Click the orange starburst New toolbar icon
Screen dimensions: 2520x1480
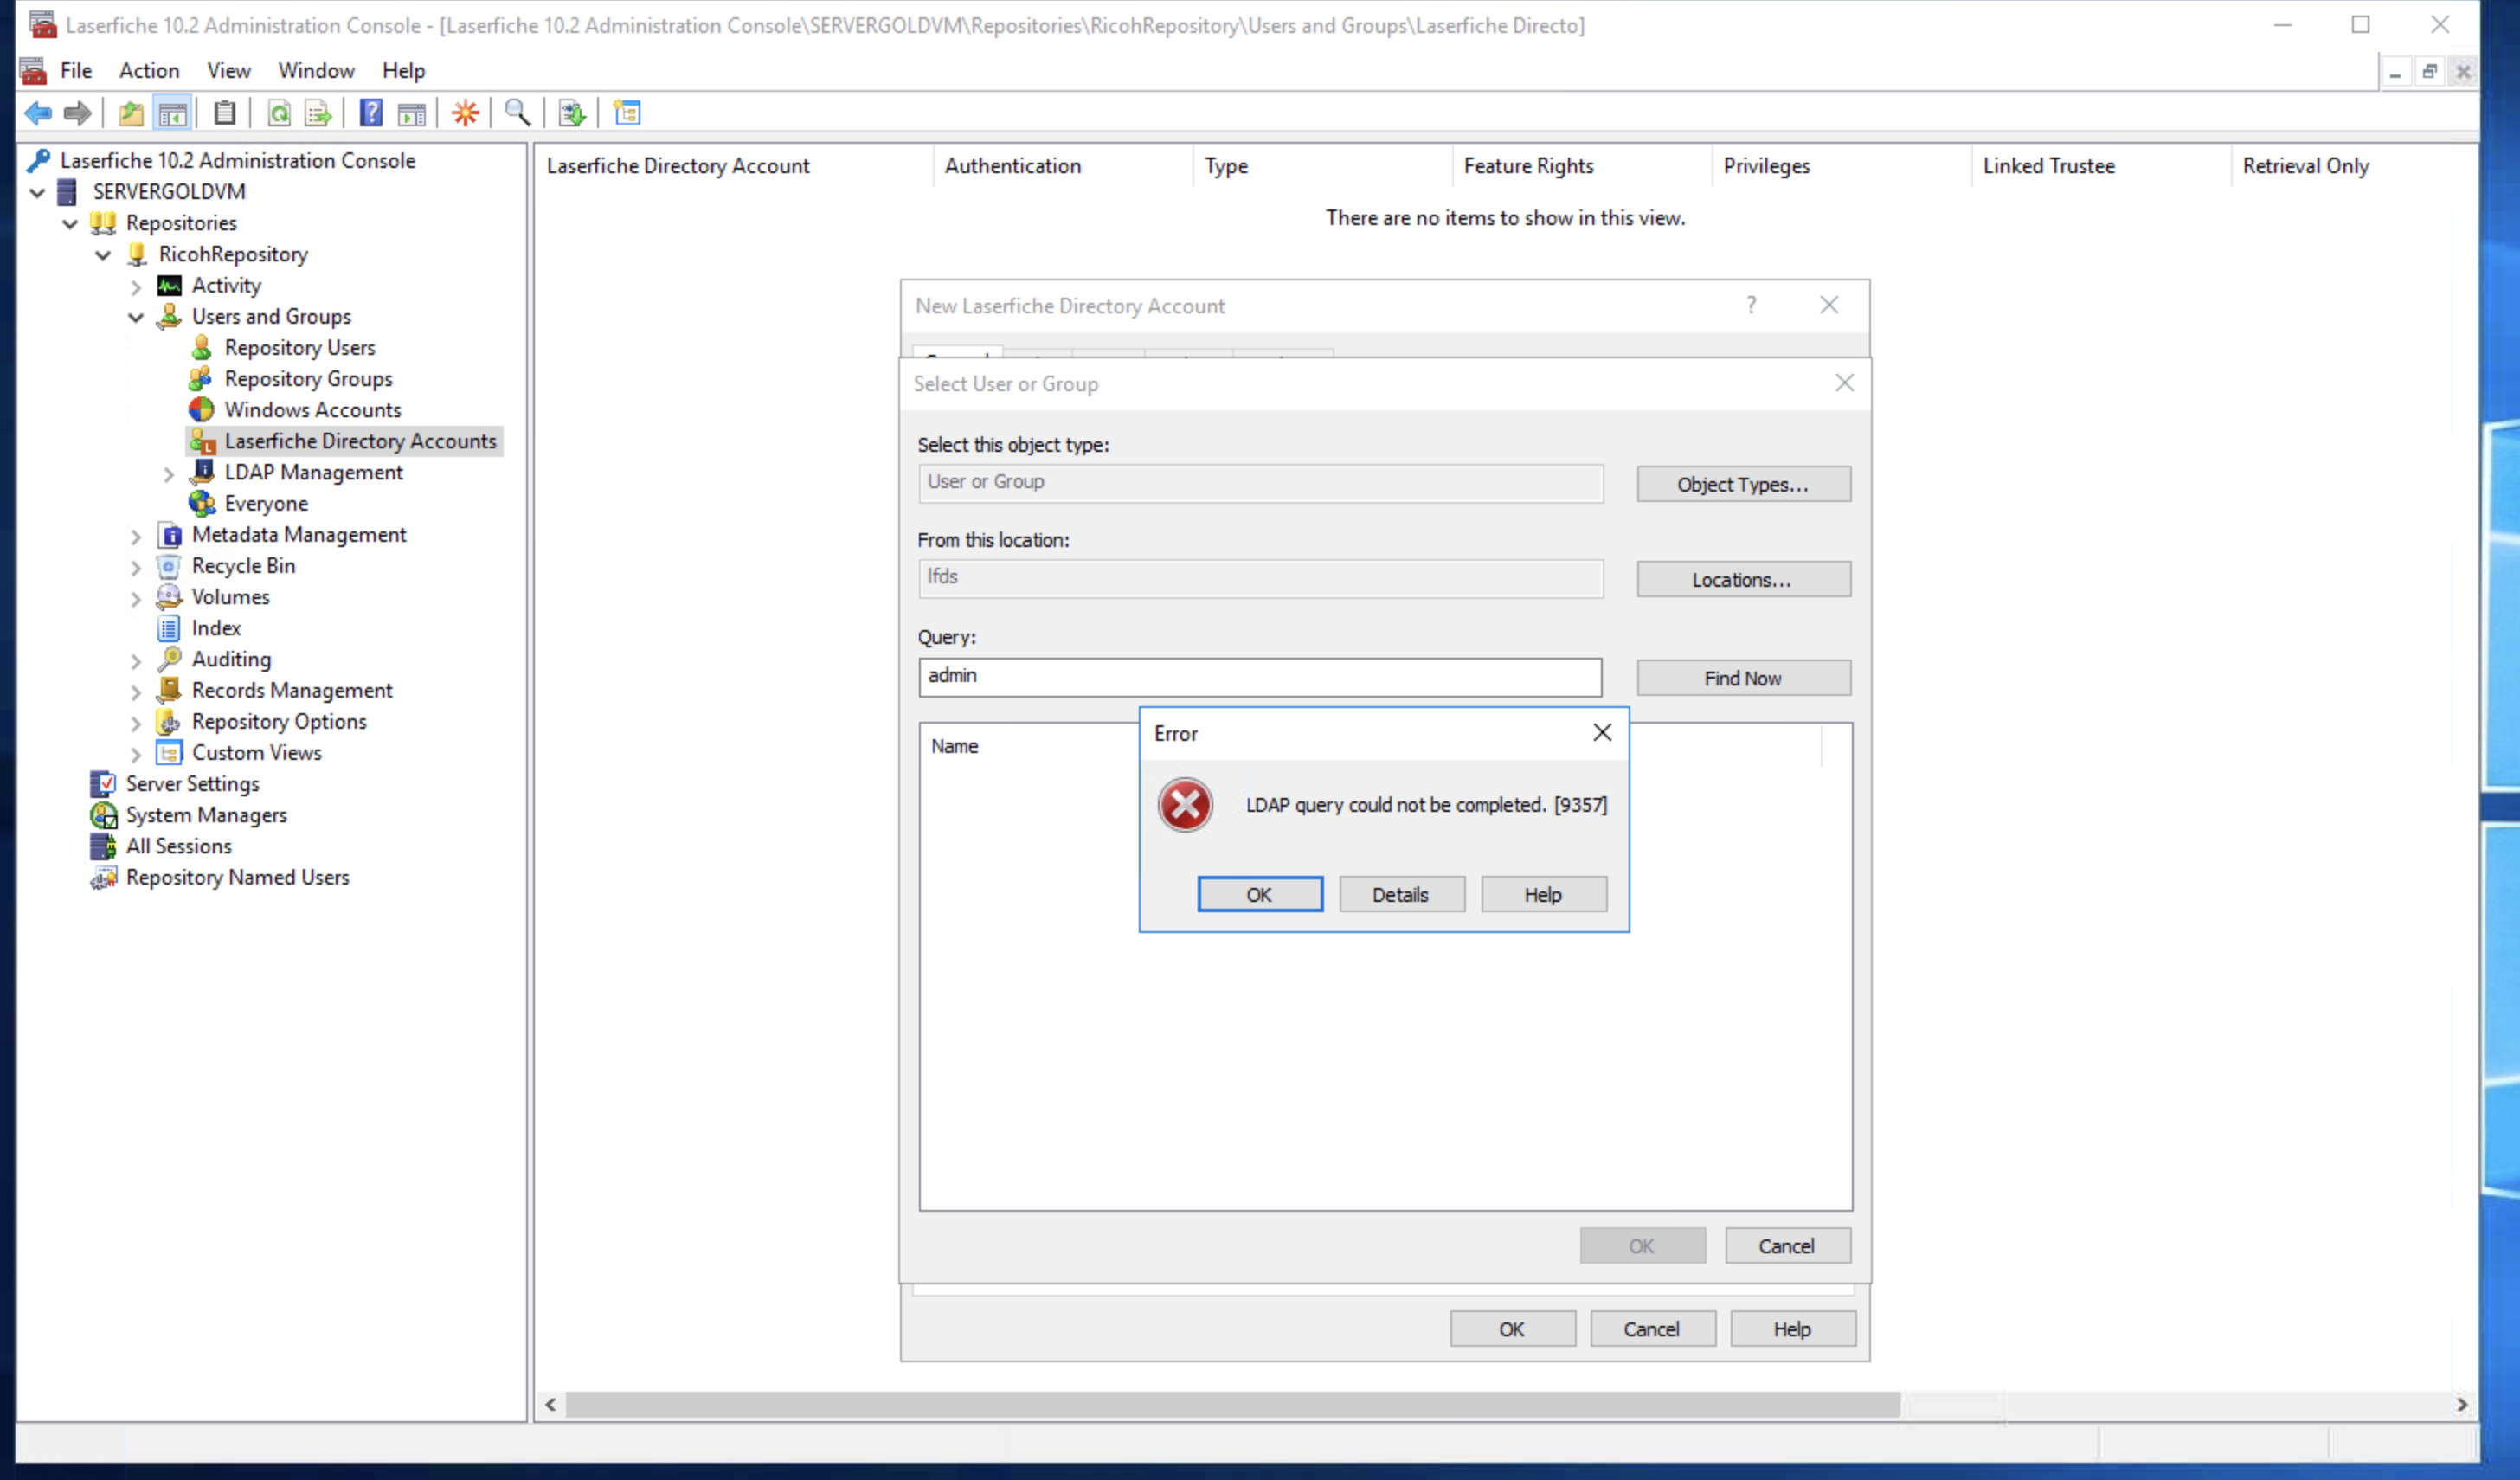pyautogui.click(x=465, y=113)
